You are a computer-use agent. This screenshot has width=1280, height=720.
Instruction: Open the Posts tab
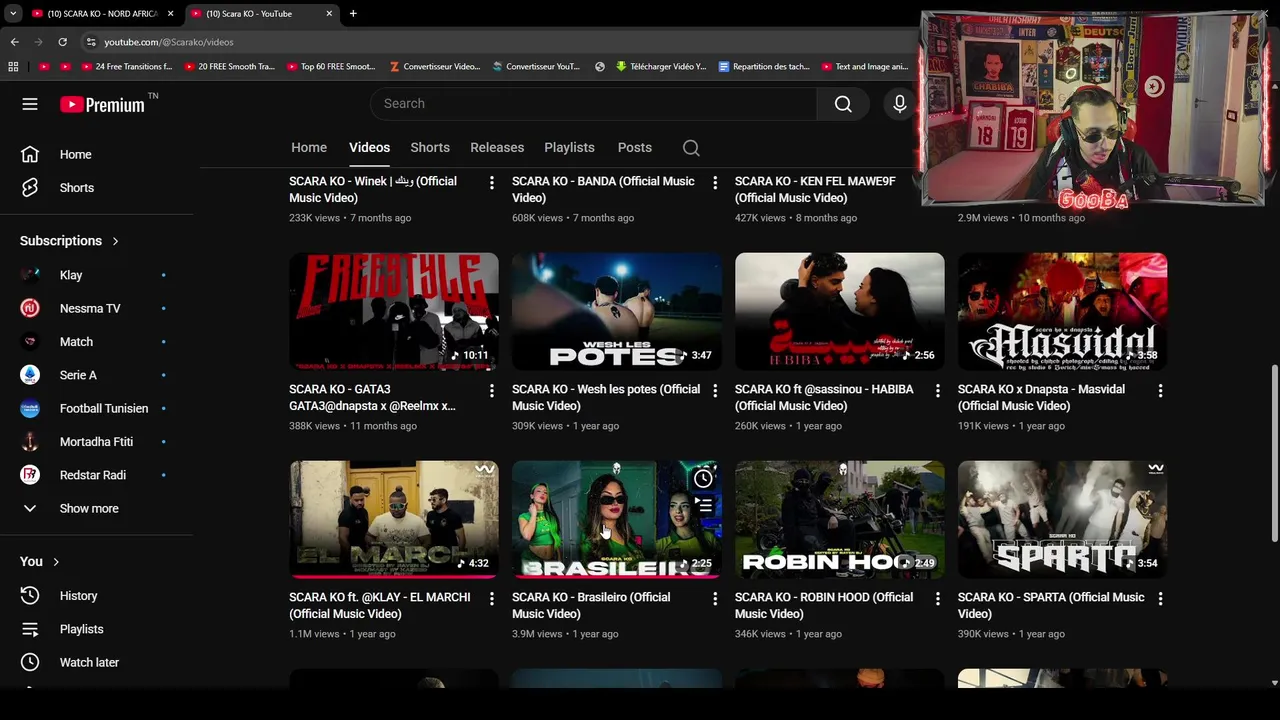tap(635, 148)
